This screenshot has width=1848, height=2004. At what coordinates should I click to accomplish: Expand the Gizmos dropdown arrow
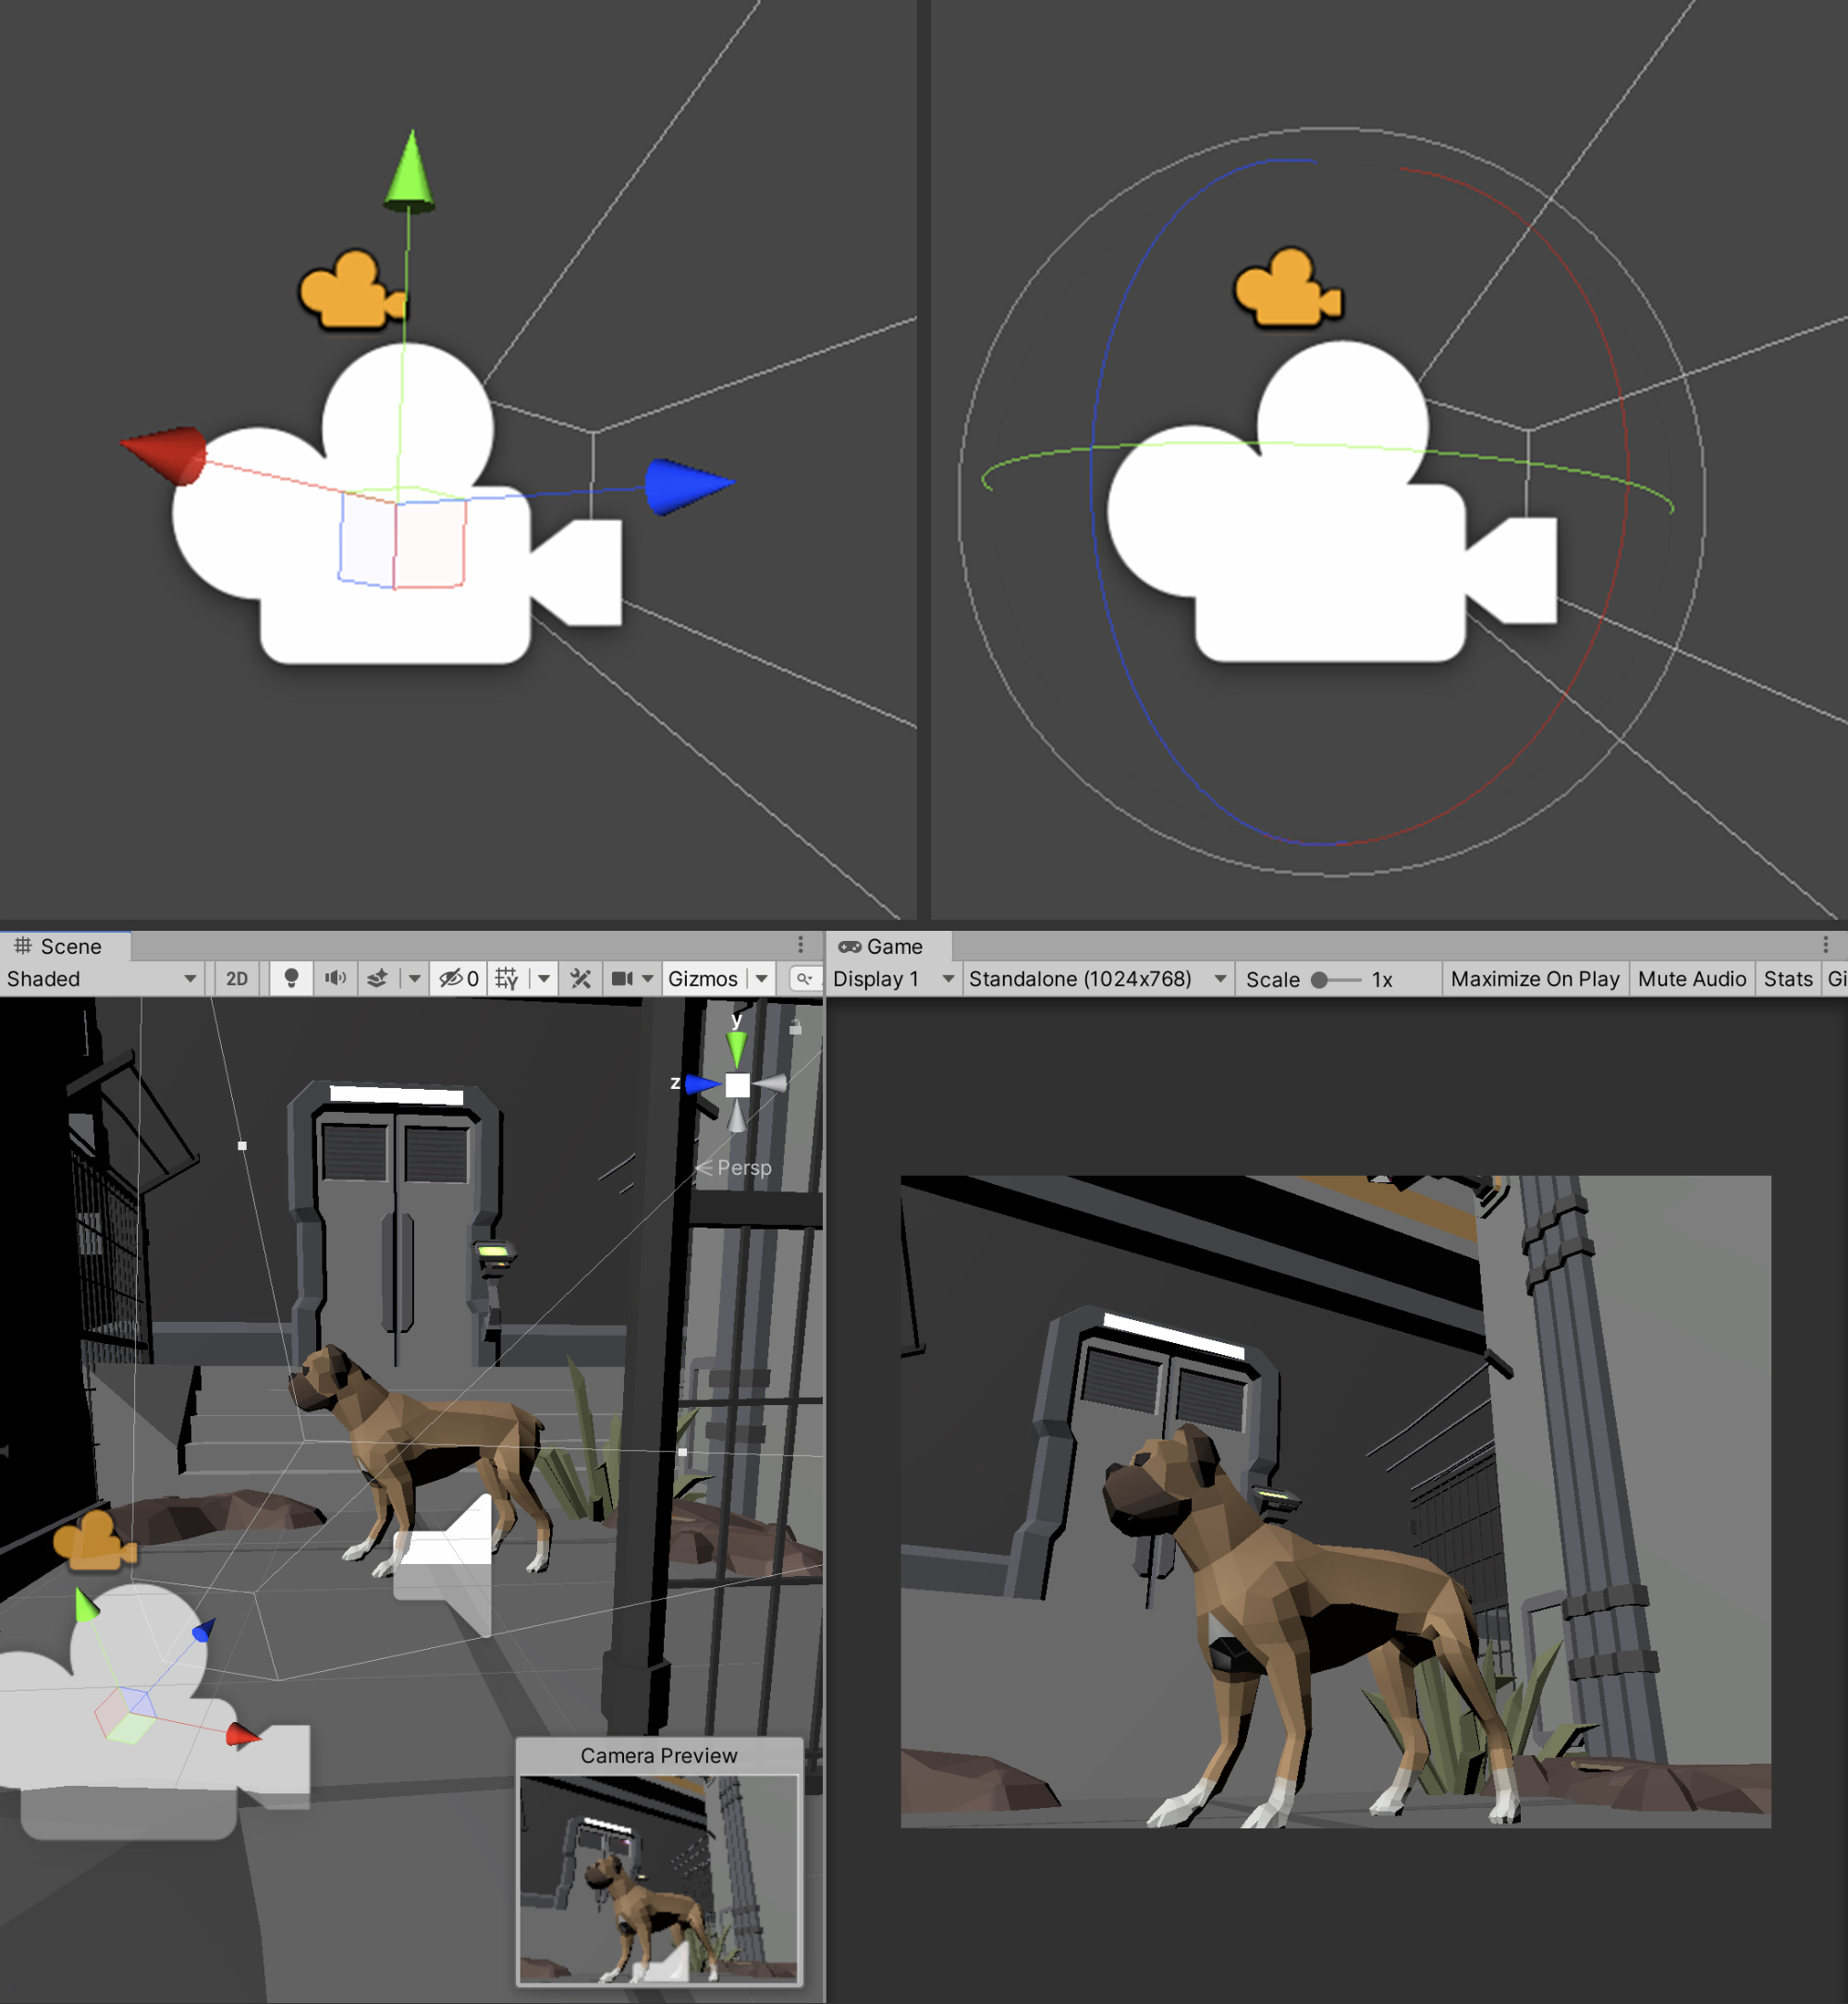pos(762,978)
